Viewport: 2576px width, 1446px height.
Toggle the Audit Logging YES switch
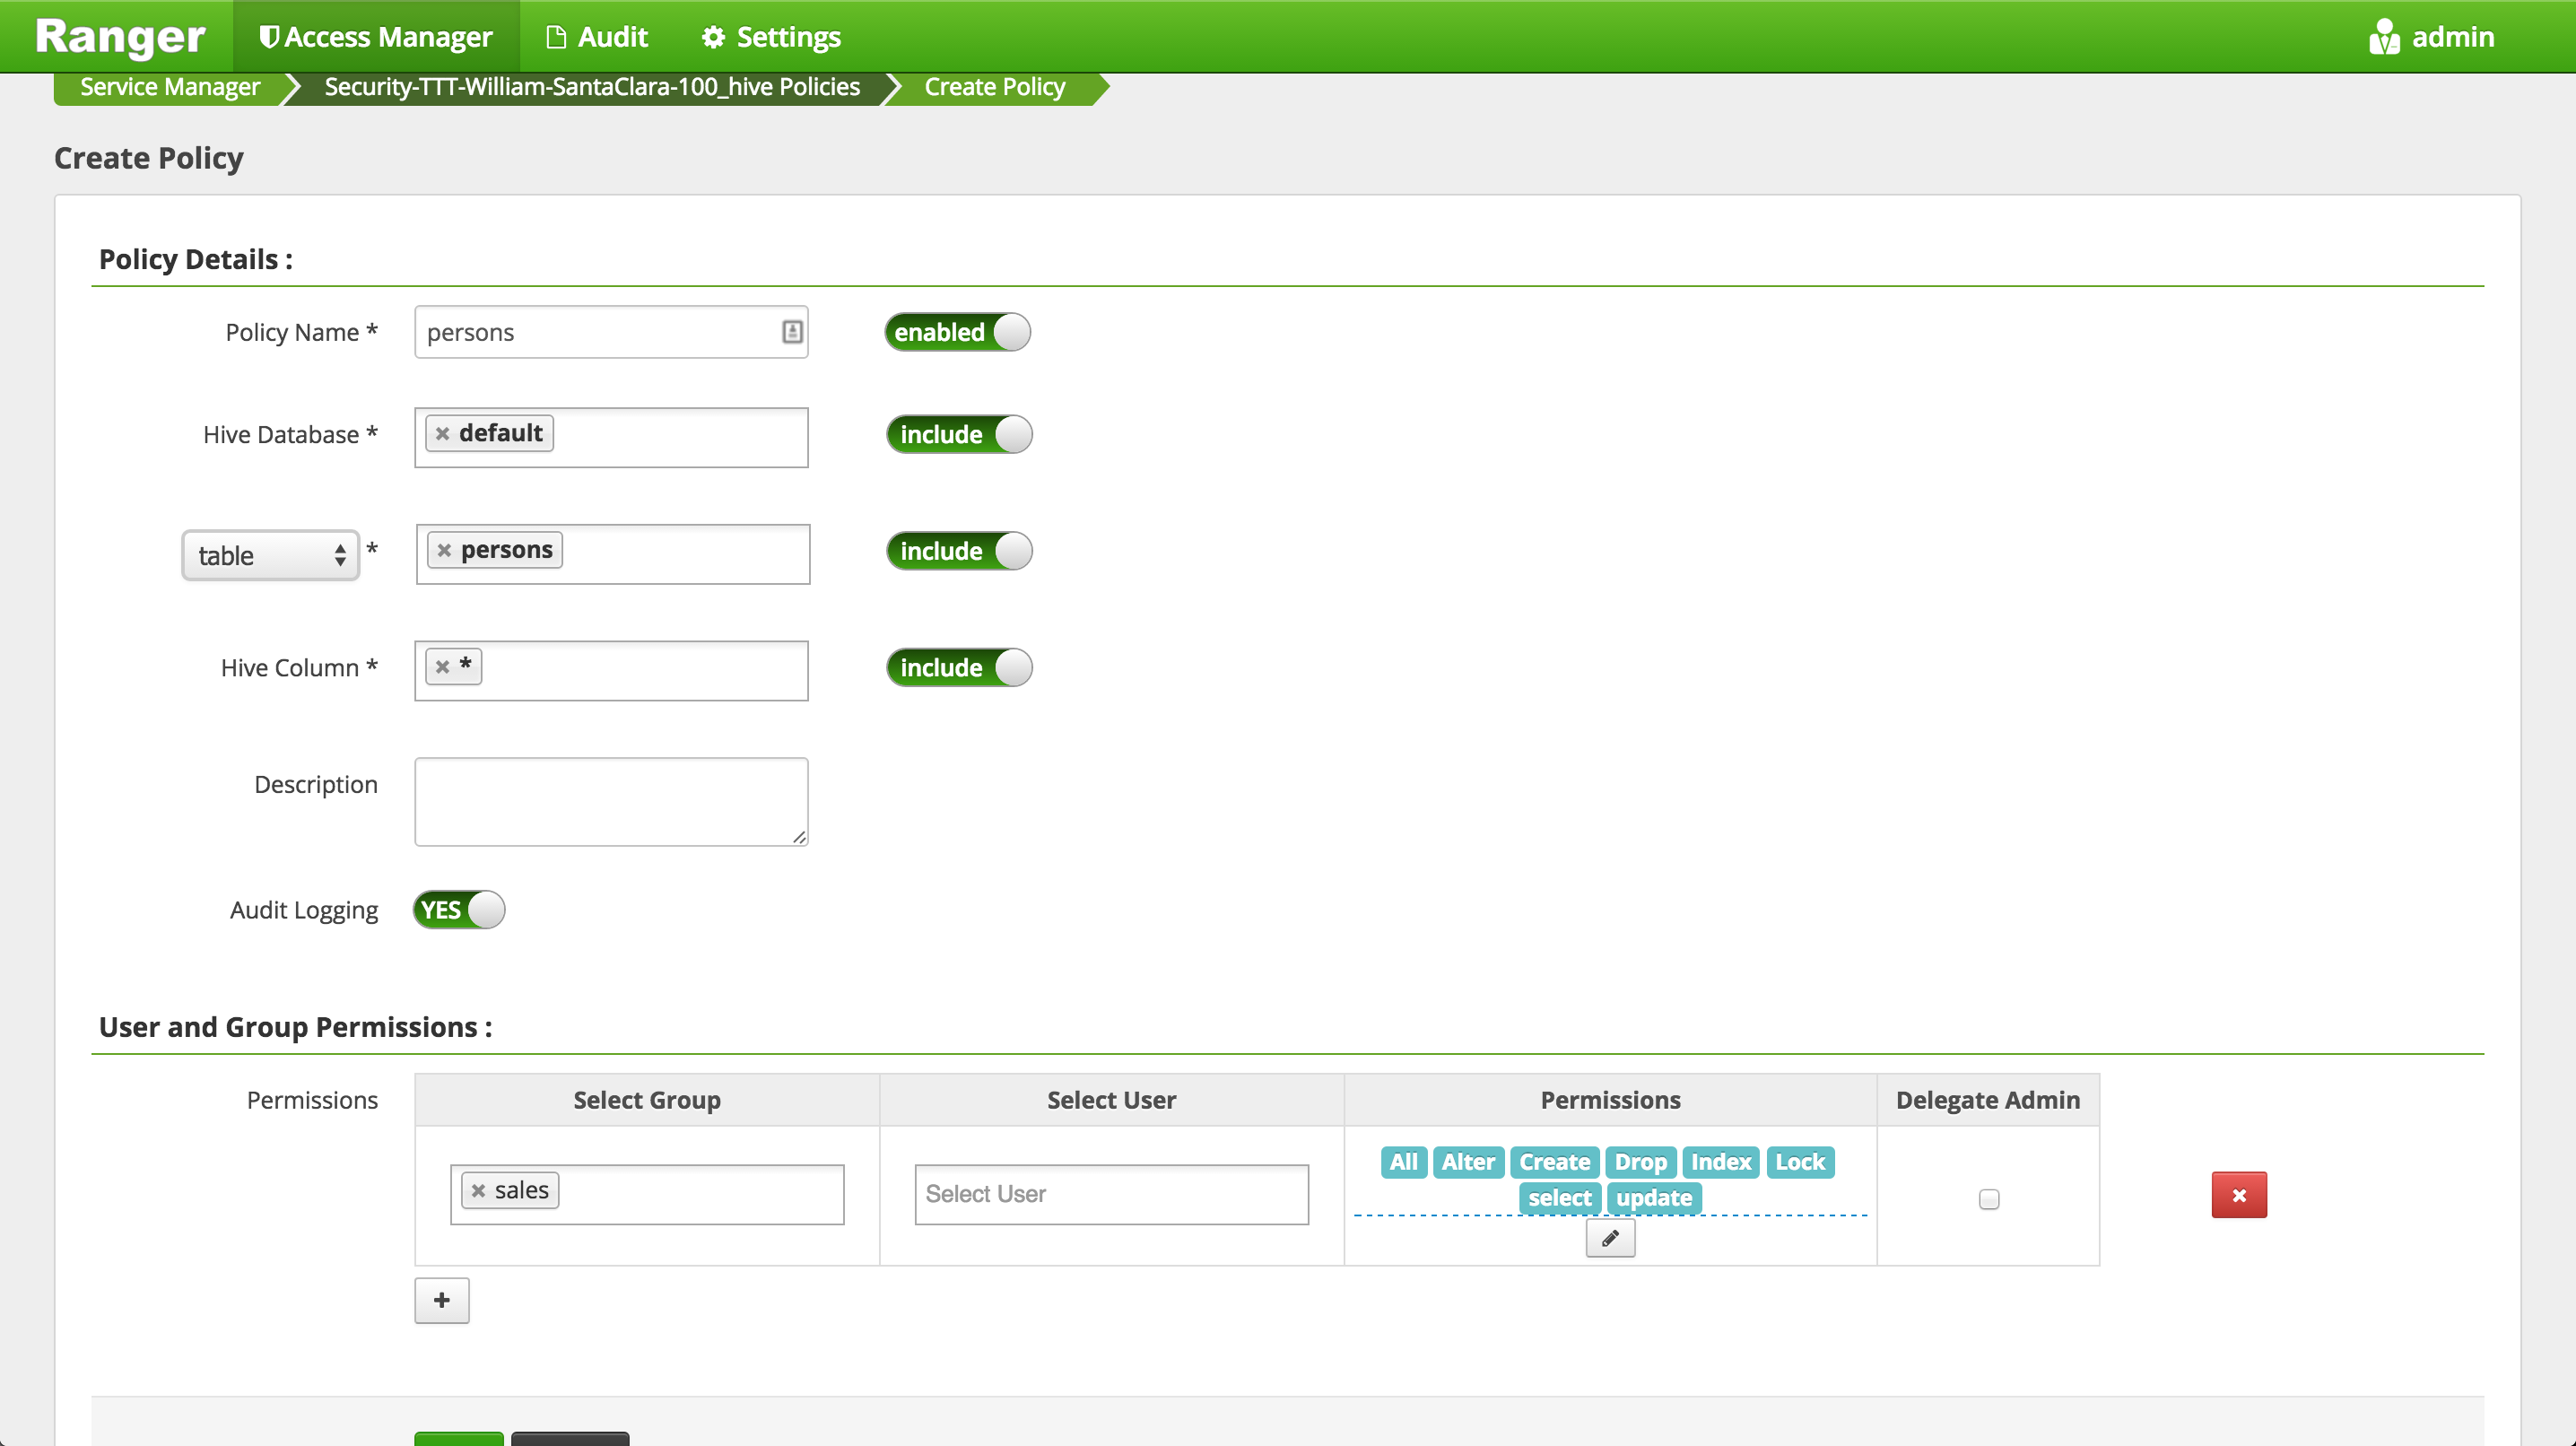point(459,910)
